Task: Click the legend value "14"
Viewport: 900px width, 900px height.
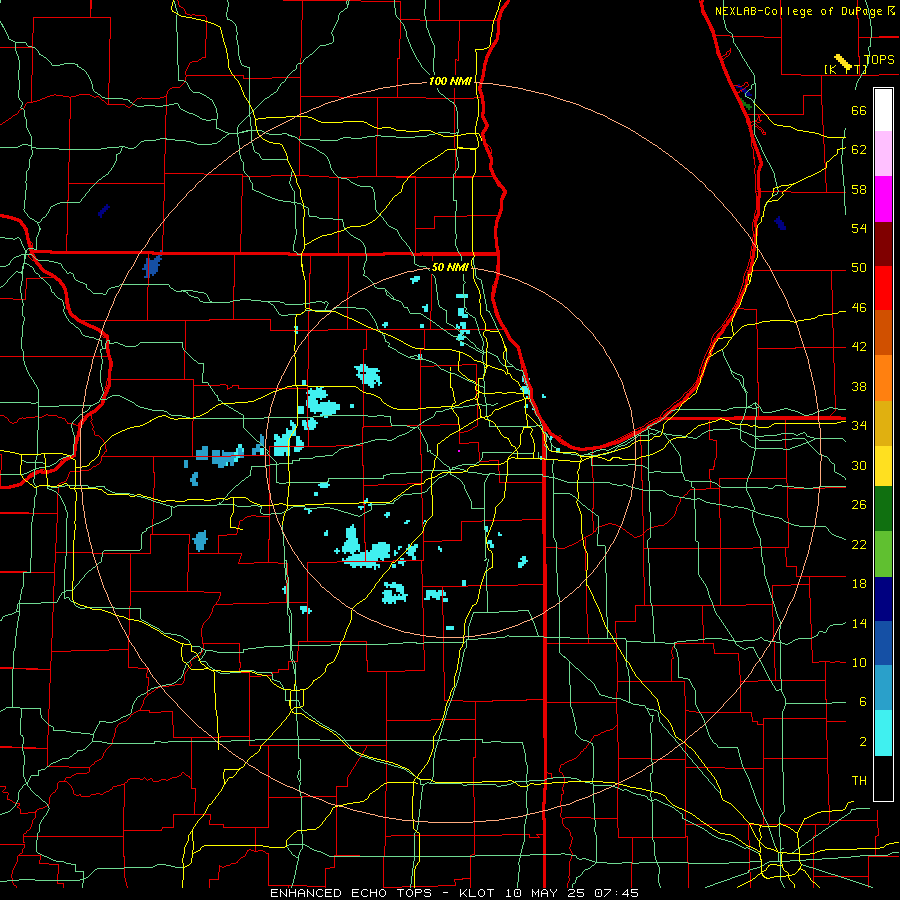Action: 859,623
